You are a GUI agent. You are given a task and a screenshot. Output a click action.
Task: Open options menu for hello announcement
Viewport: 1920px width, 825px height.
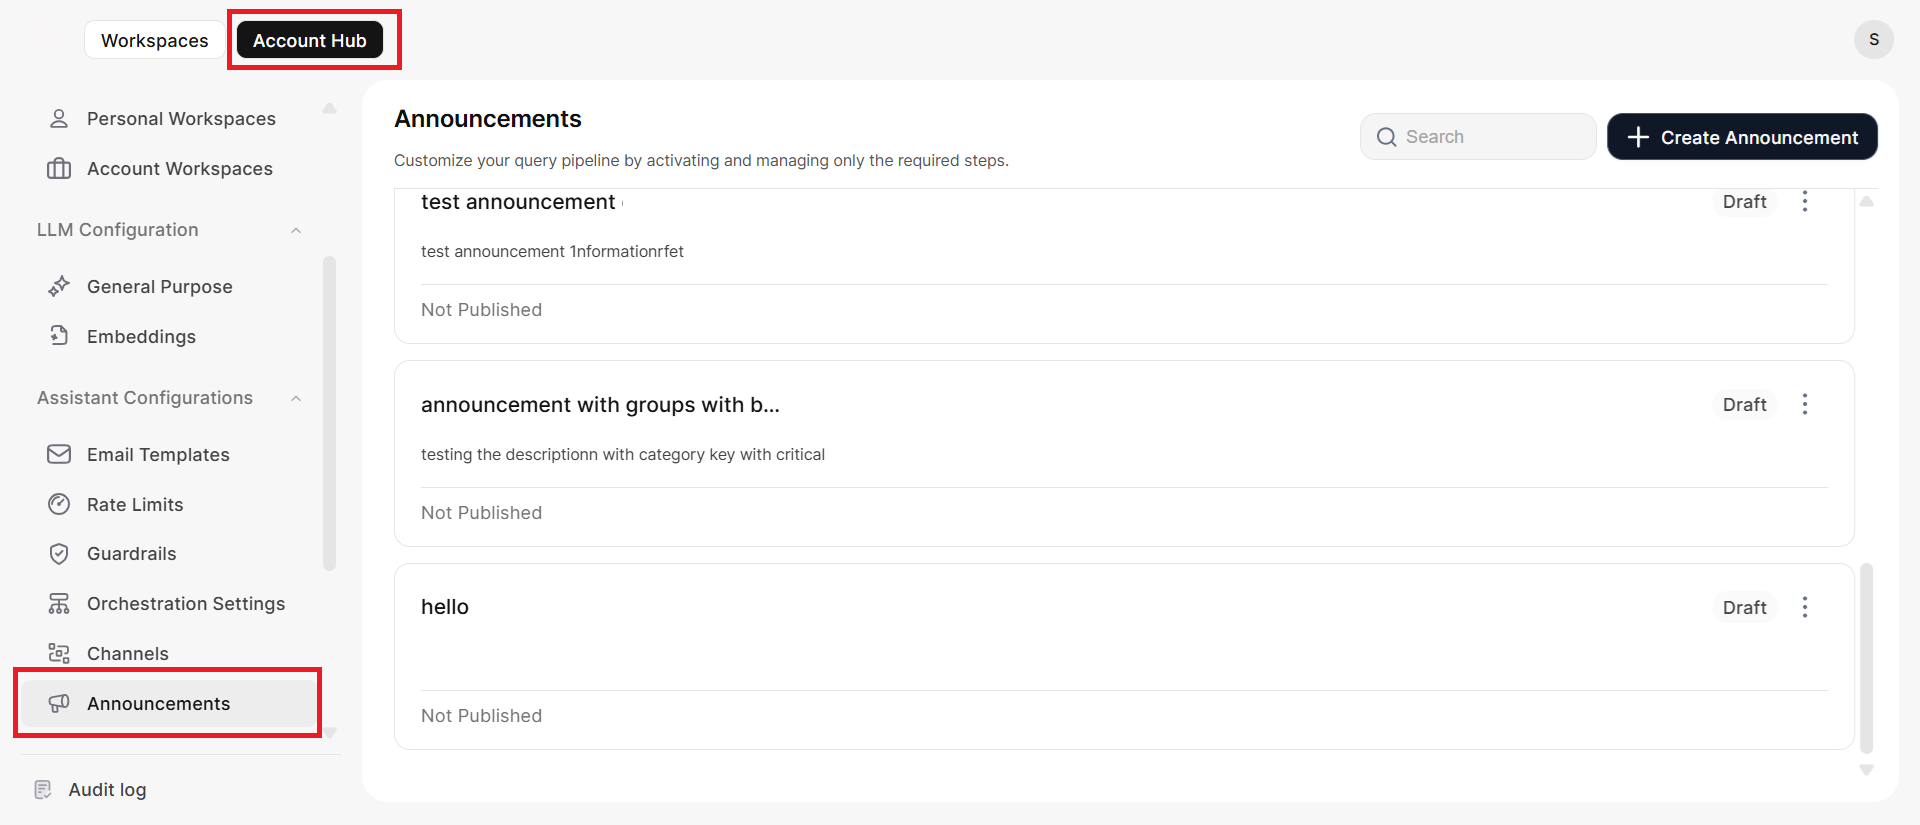pyautogui.click(x=1805, y=608)
